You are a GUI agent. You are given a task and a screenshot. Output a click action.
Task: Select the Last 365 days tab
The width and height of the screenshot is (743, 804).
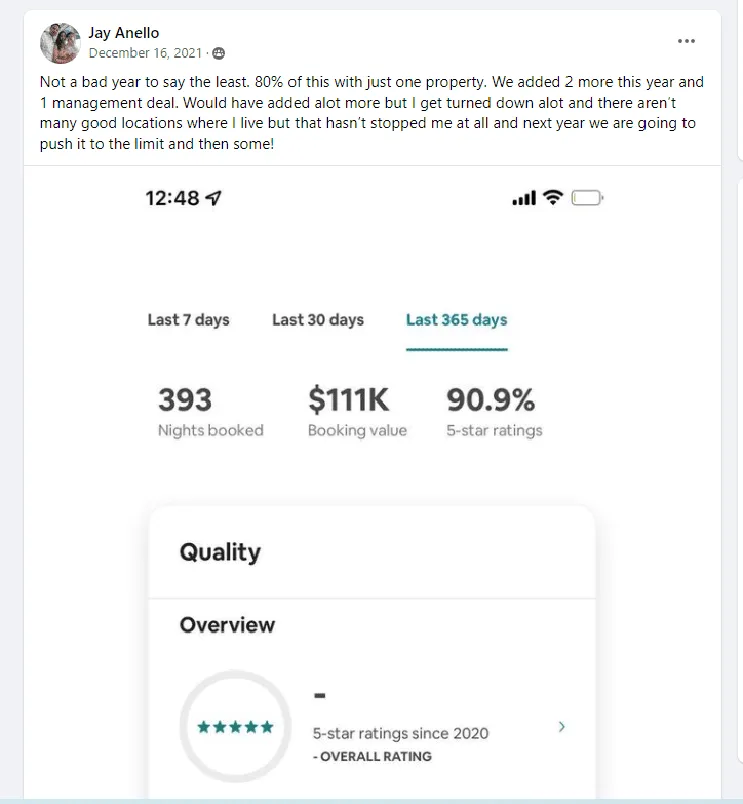point(456,320)
